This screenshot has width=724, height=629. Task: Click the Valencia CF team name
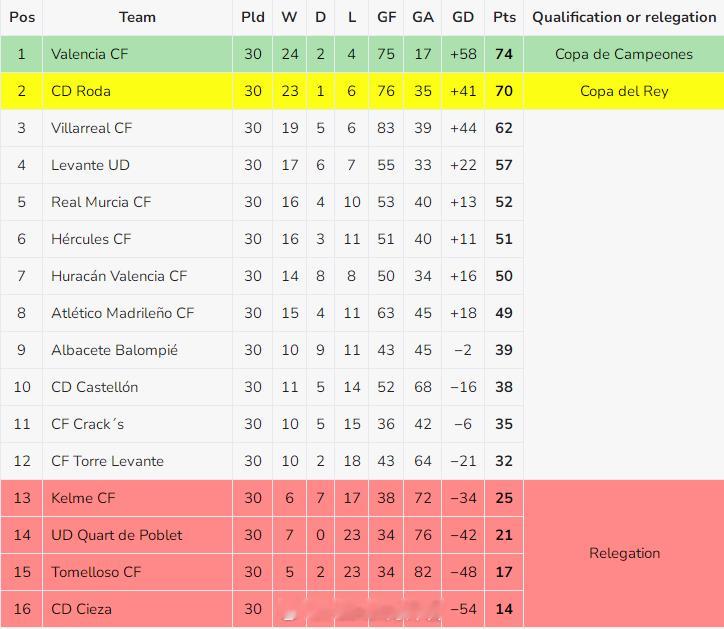(x=90, y=54)
